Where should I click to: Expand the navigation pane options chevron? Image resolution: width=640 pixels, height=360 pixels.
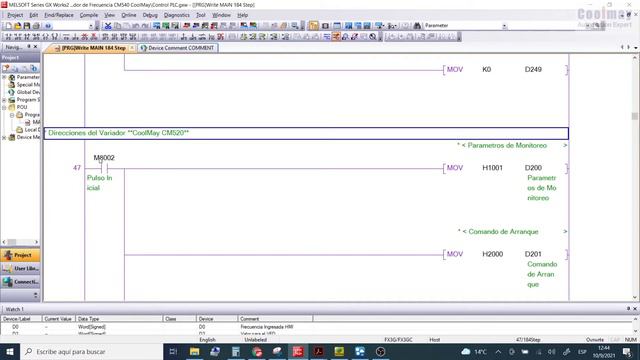[36, 295]
